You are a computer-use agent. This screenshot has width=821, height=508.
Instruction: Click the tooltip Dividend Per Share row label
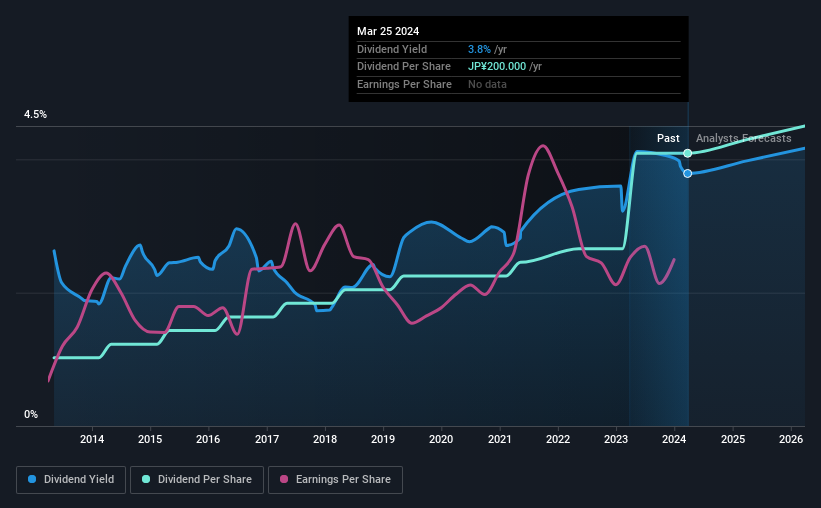point(404,67)
